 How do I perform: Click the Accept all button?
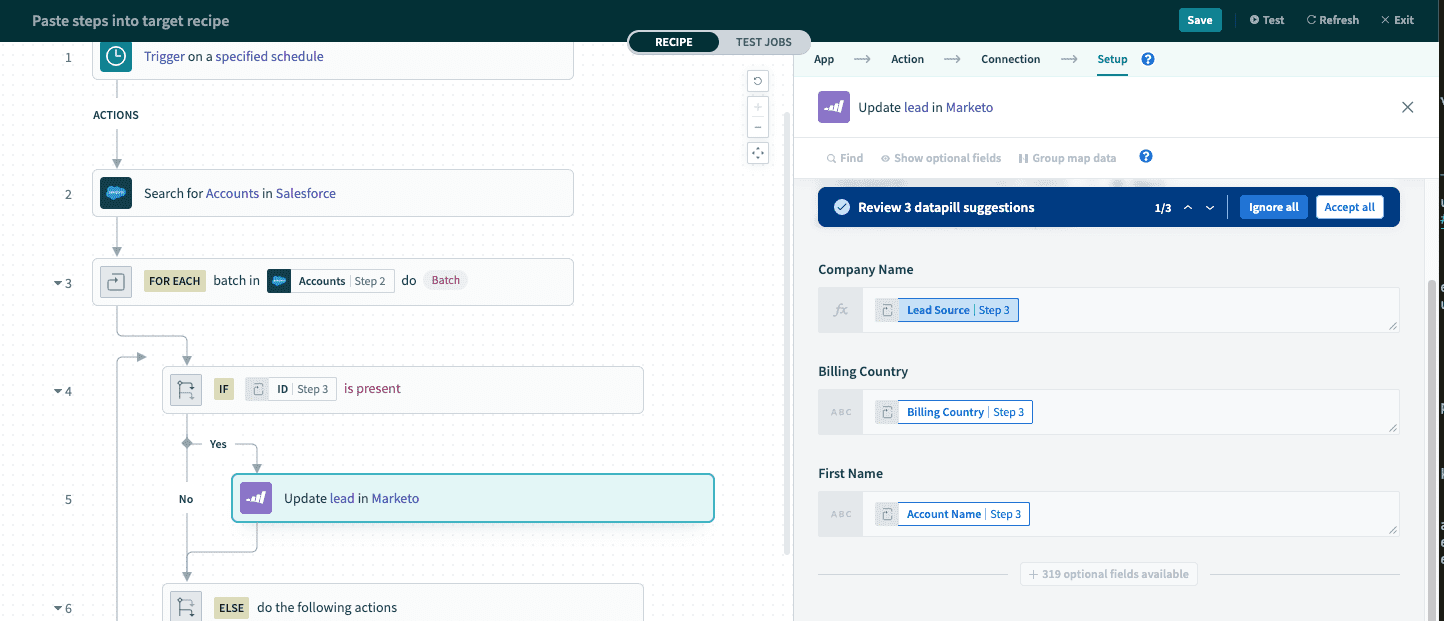[x=1349, y=207]
